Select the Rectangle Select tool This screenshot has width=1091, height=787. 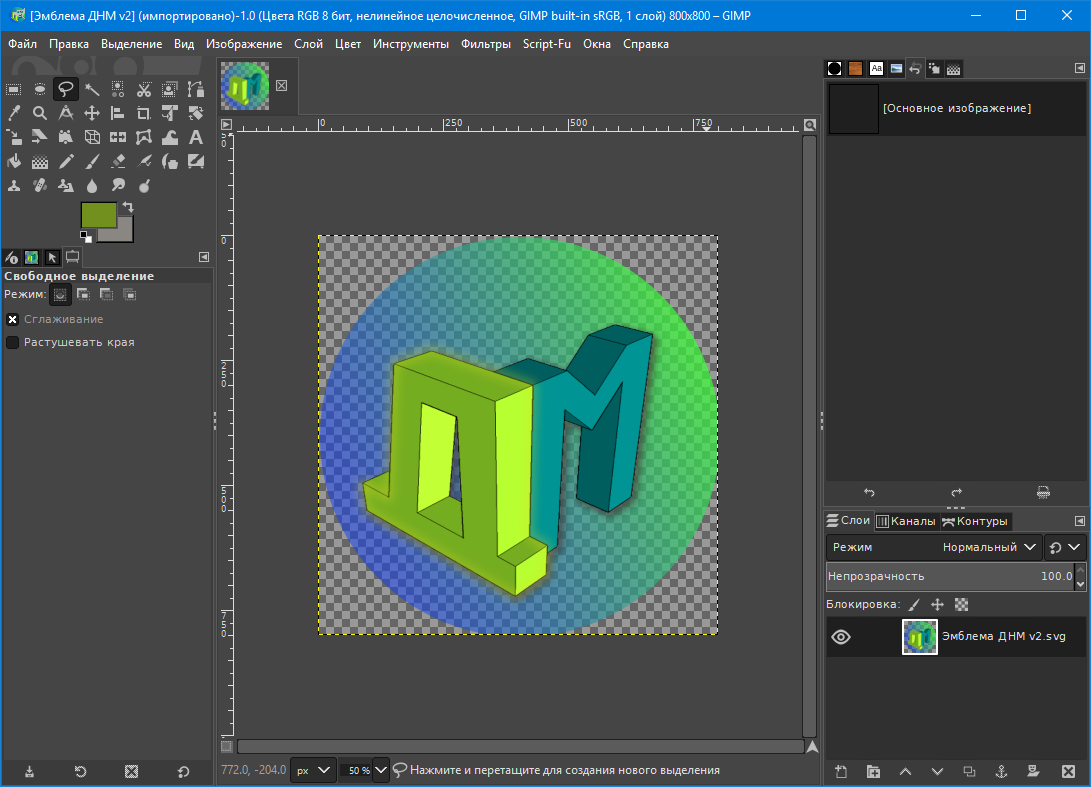[13, 89]
